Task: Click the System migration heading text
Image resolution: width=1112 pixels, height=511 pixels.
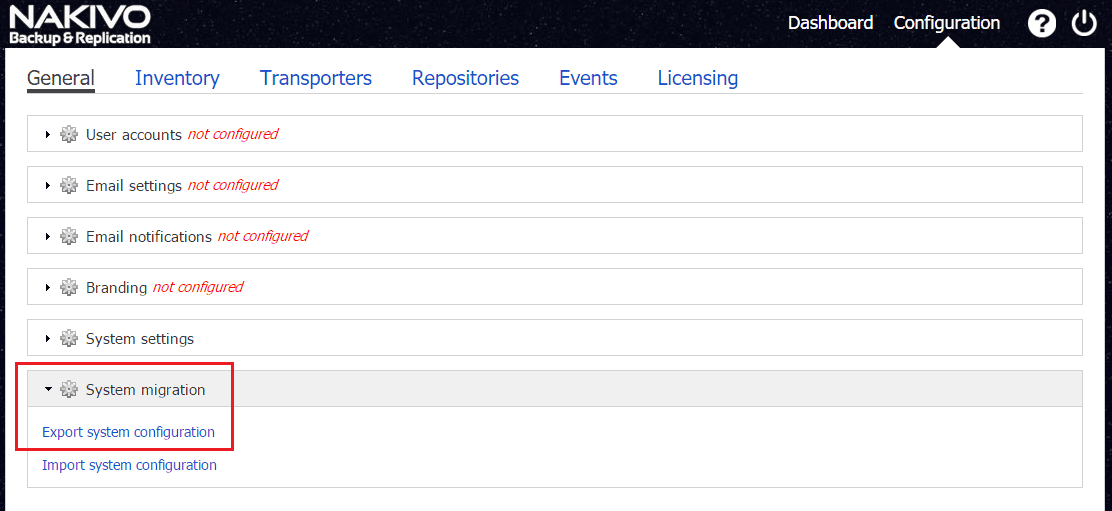Action: pos(145,390)
